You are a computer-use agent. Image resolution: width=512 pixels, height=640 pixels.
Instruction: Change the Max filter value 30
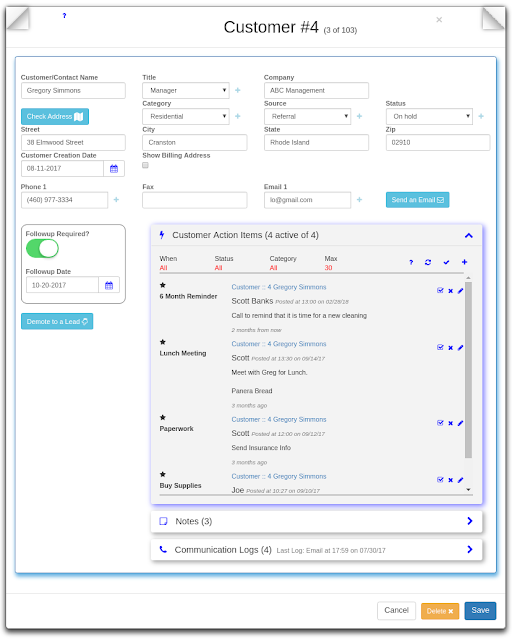(x=328, y=268)
